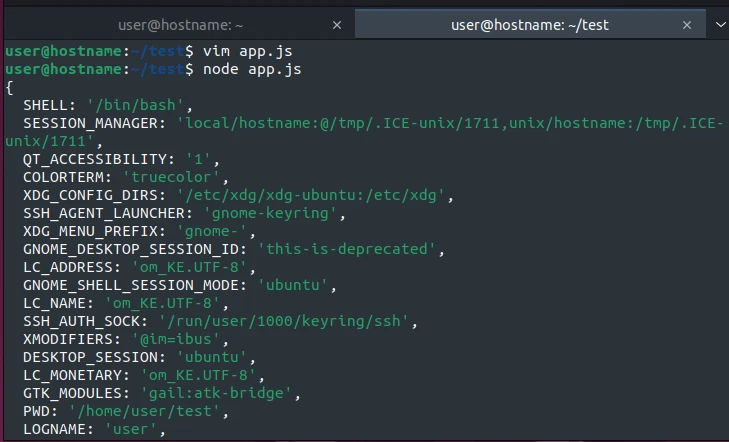This screenshot has width=729, height=442.
Task: Close the user@hostname: ~/test tab
Action: click(687, 24)
